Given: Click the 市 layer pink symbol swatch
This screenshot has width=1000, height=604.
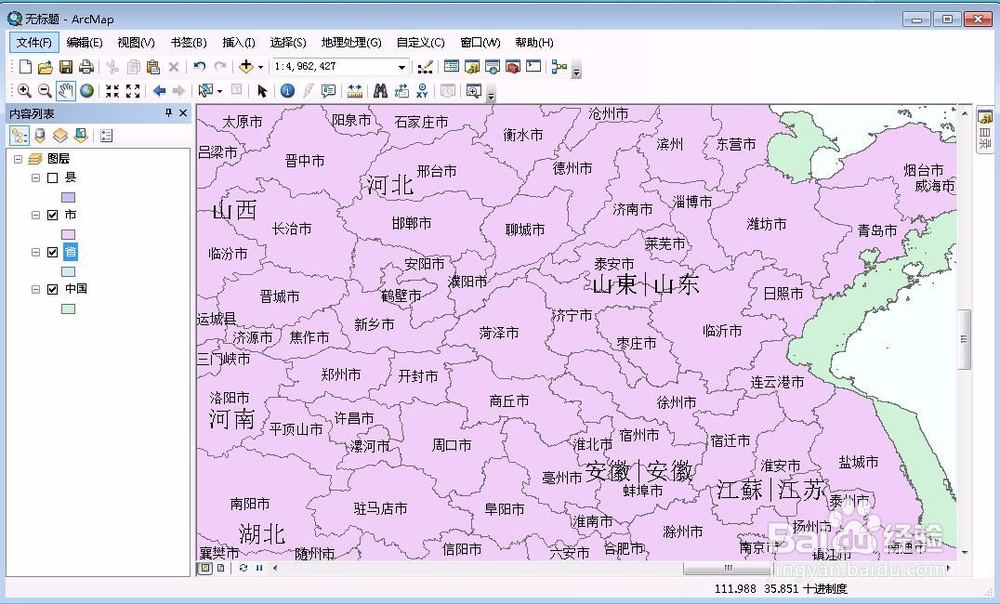Looking at the screenshot, I should point(68,234).
